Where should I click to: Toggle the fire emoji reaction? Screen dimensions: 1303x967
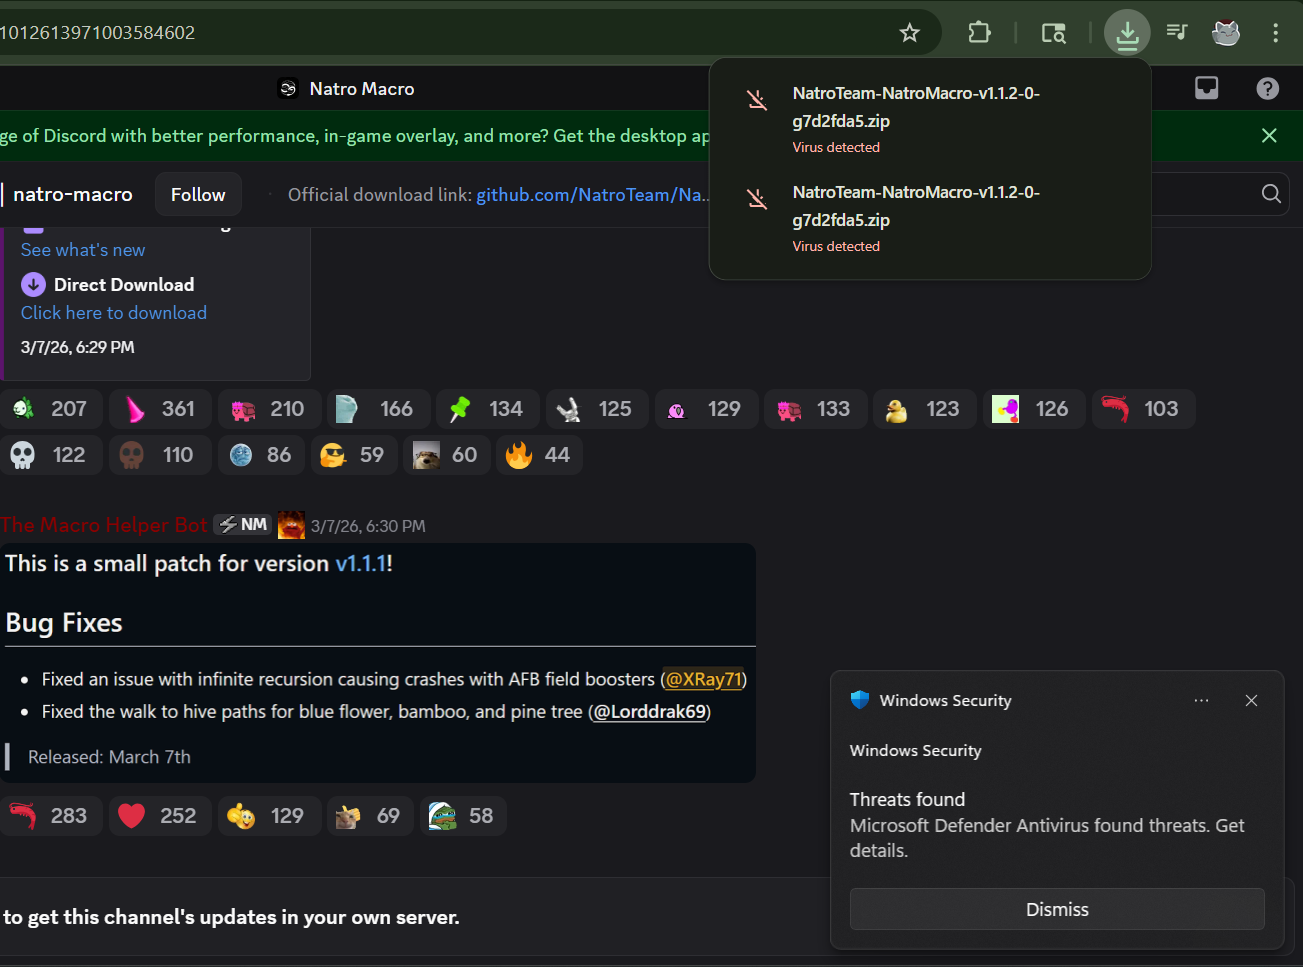(x=539, y=455)
